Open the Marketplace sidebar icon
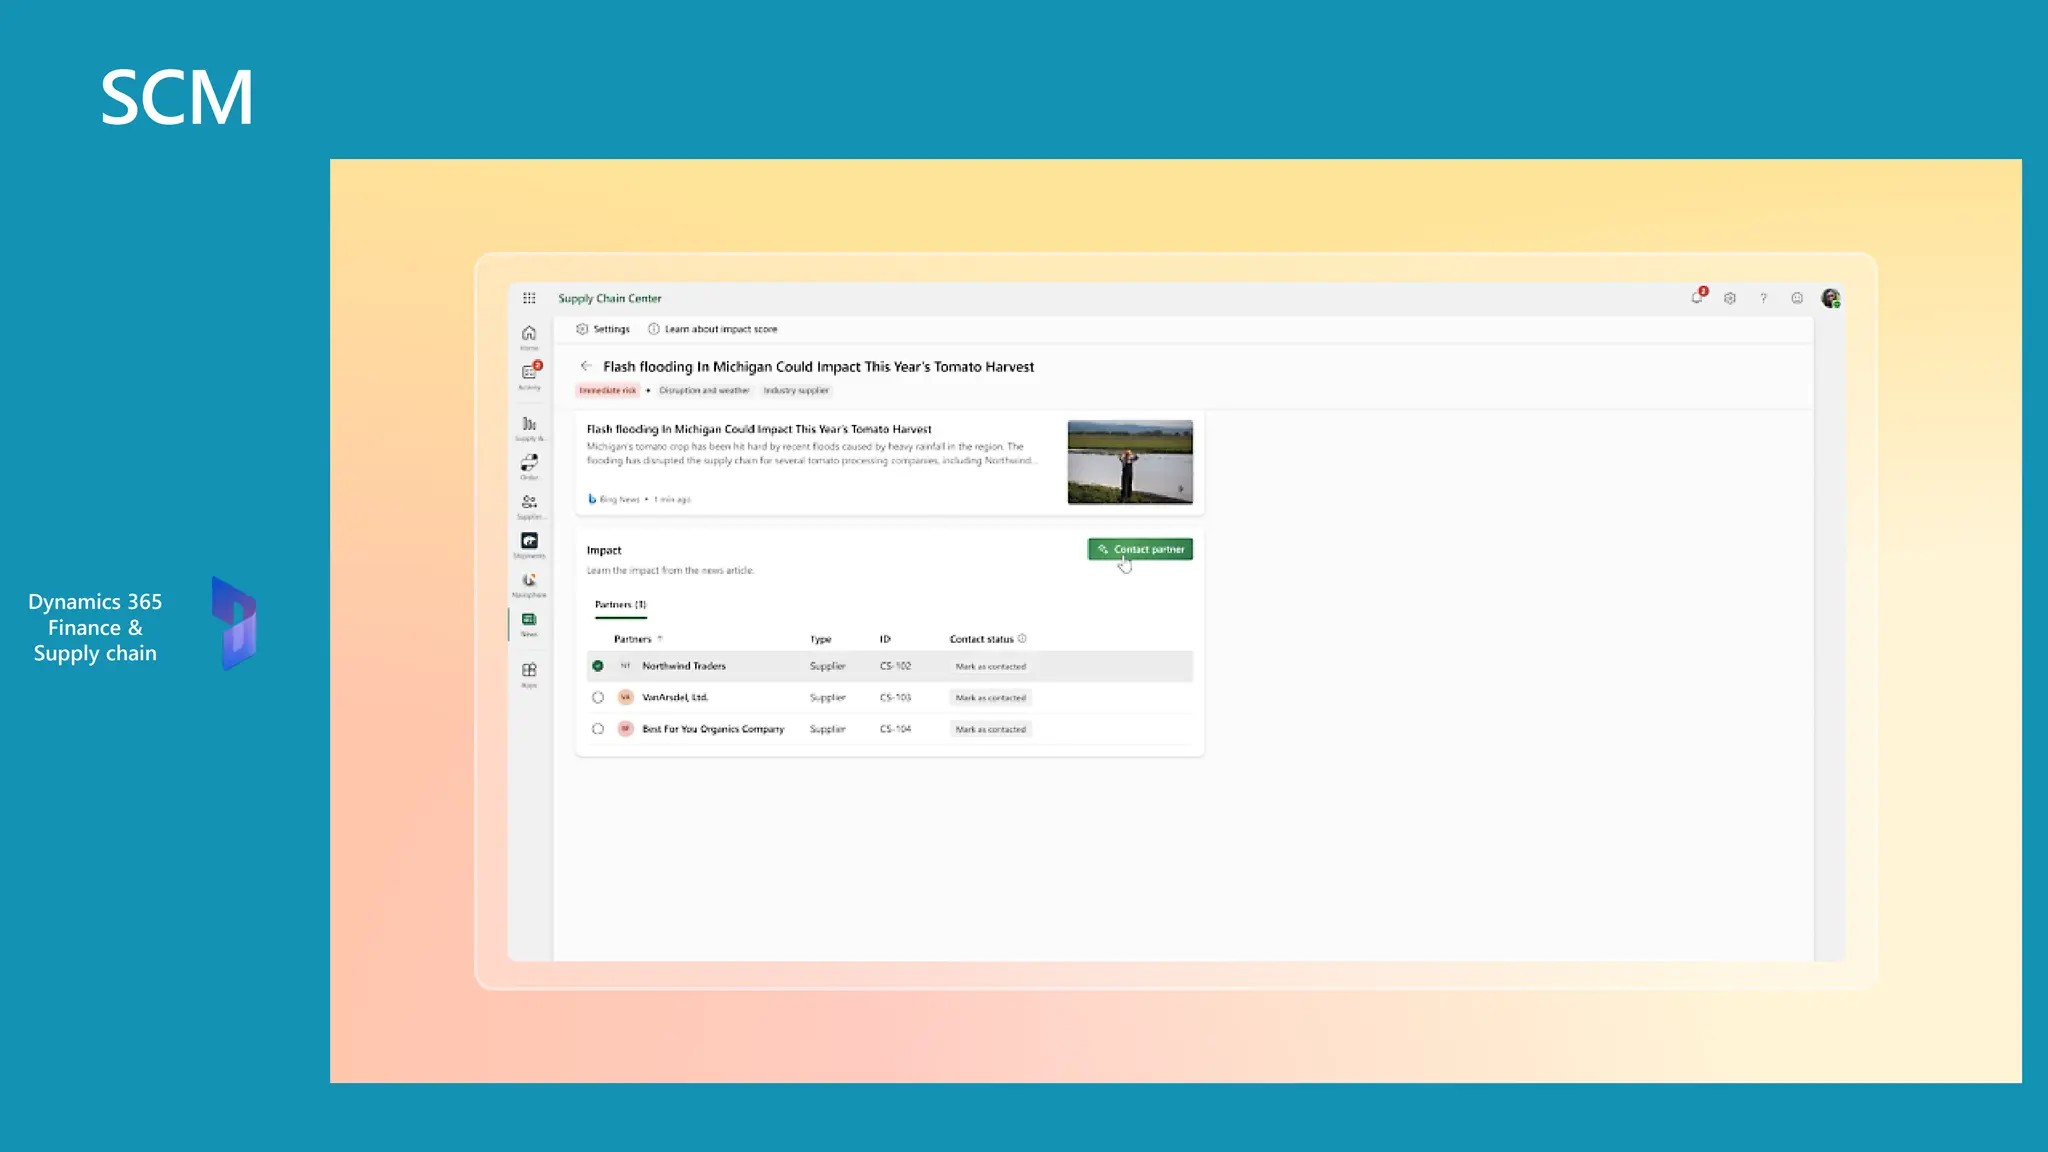This screenshot has height=1152, width=2048. click(x=529, y=584)
